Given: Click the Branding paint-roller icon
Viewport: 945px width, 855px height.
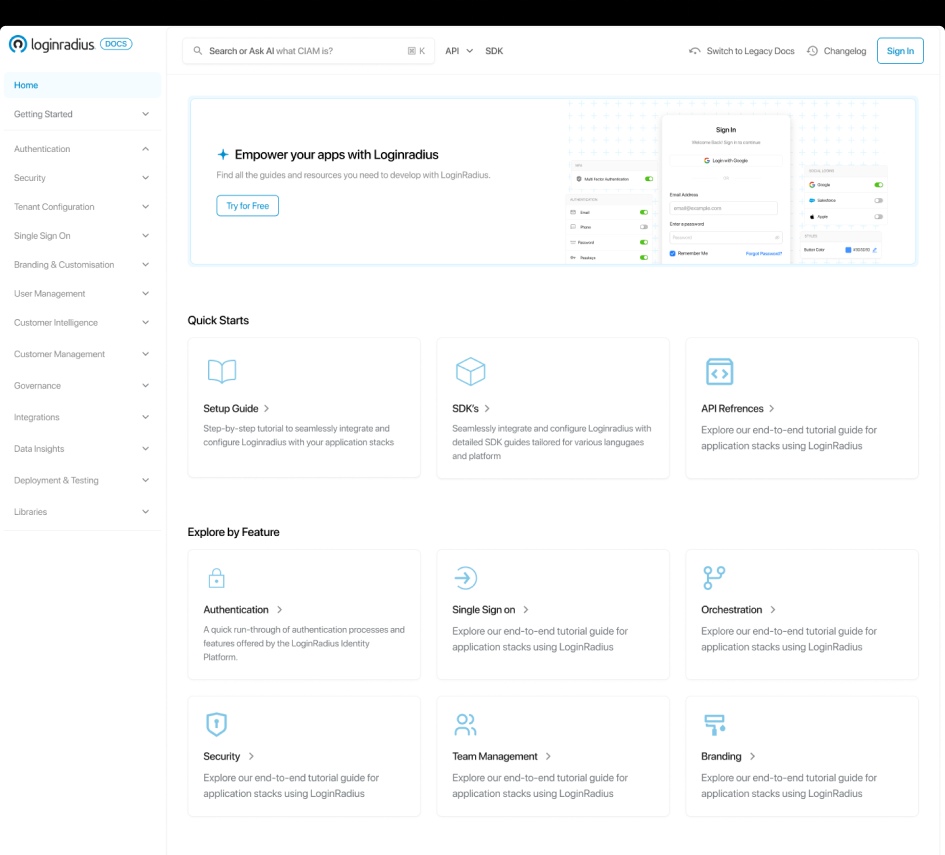Looking at the screenshot, I should pos(715,725).
